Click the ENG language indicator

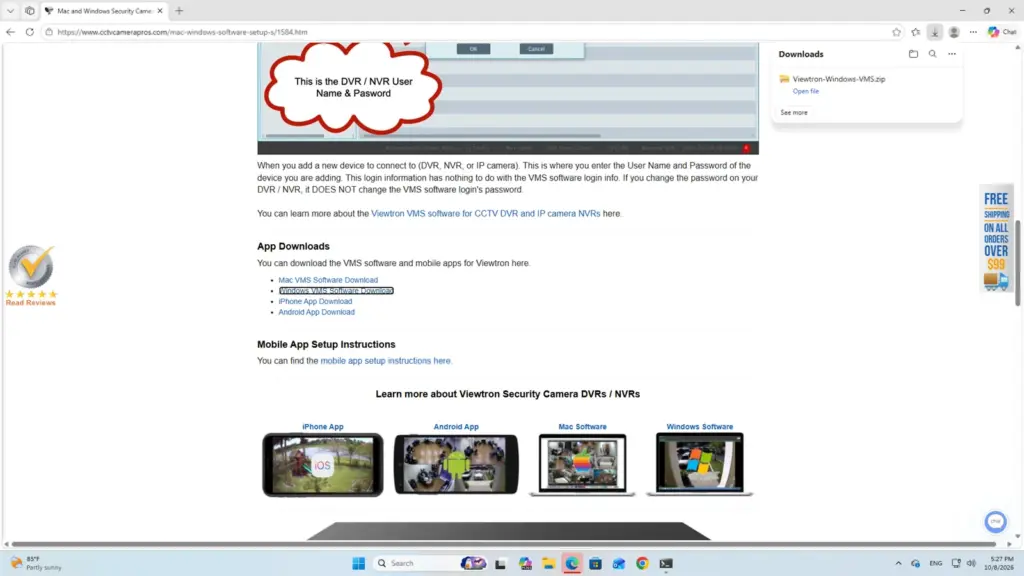click(935, 563)
